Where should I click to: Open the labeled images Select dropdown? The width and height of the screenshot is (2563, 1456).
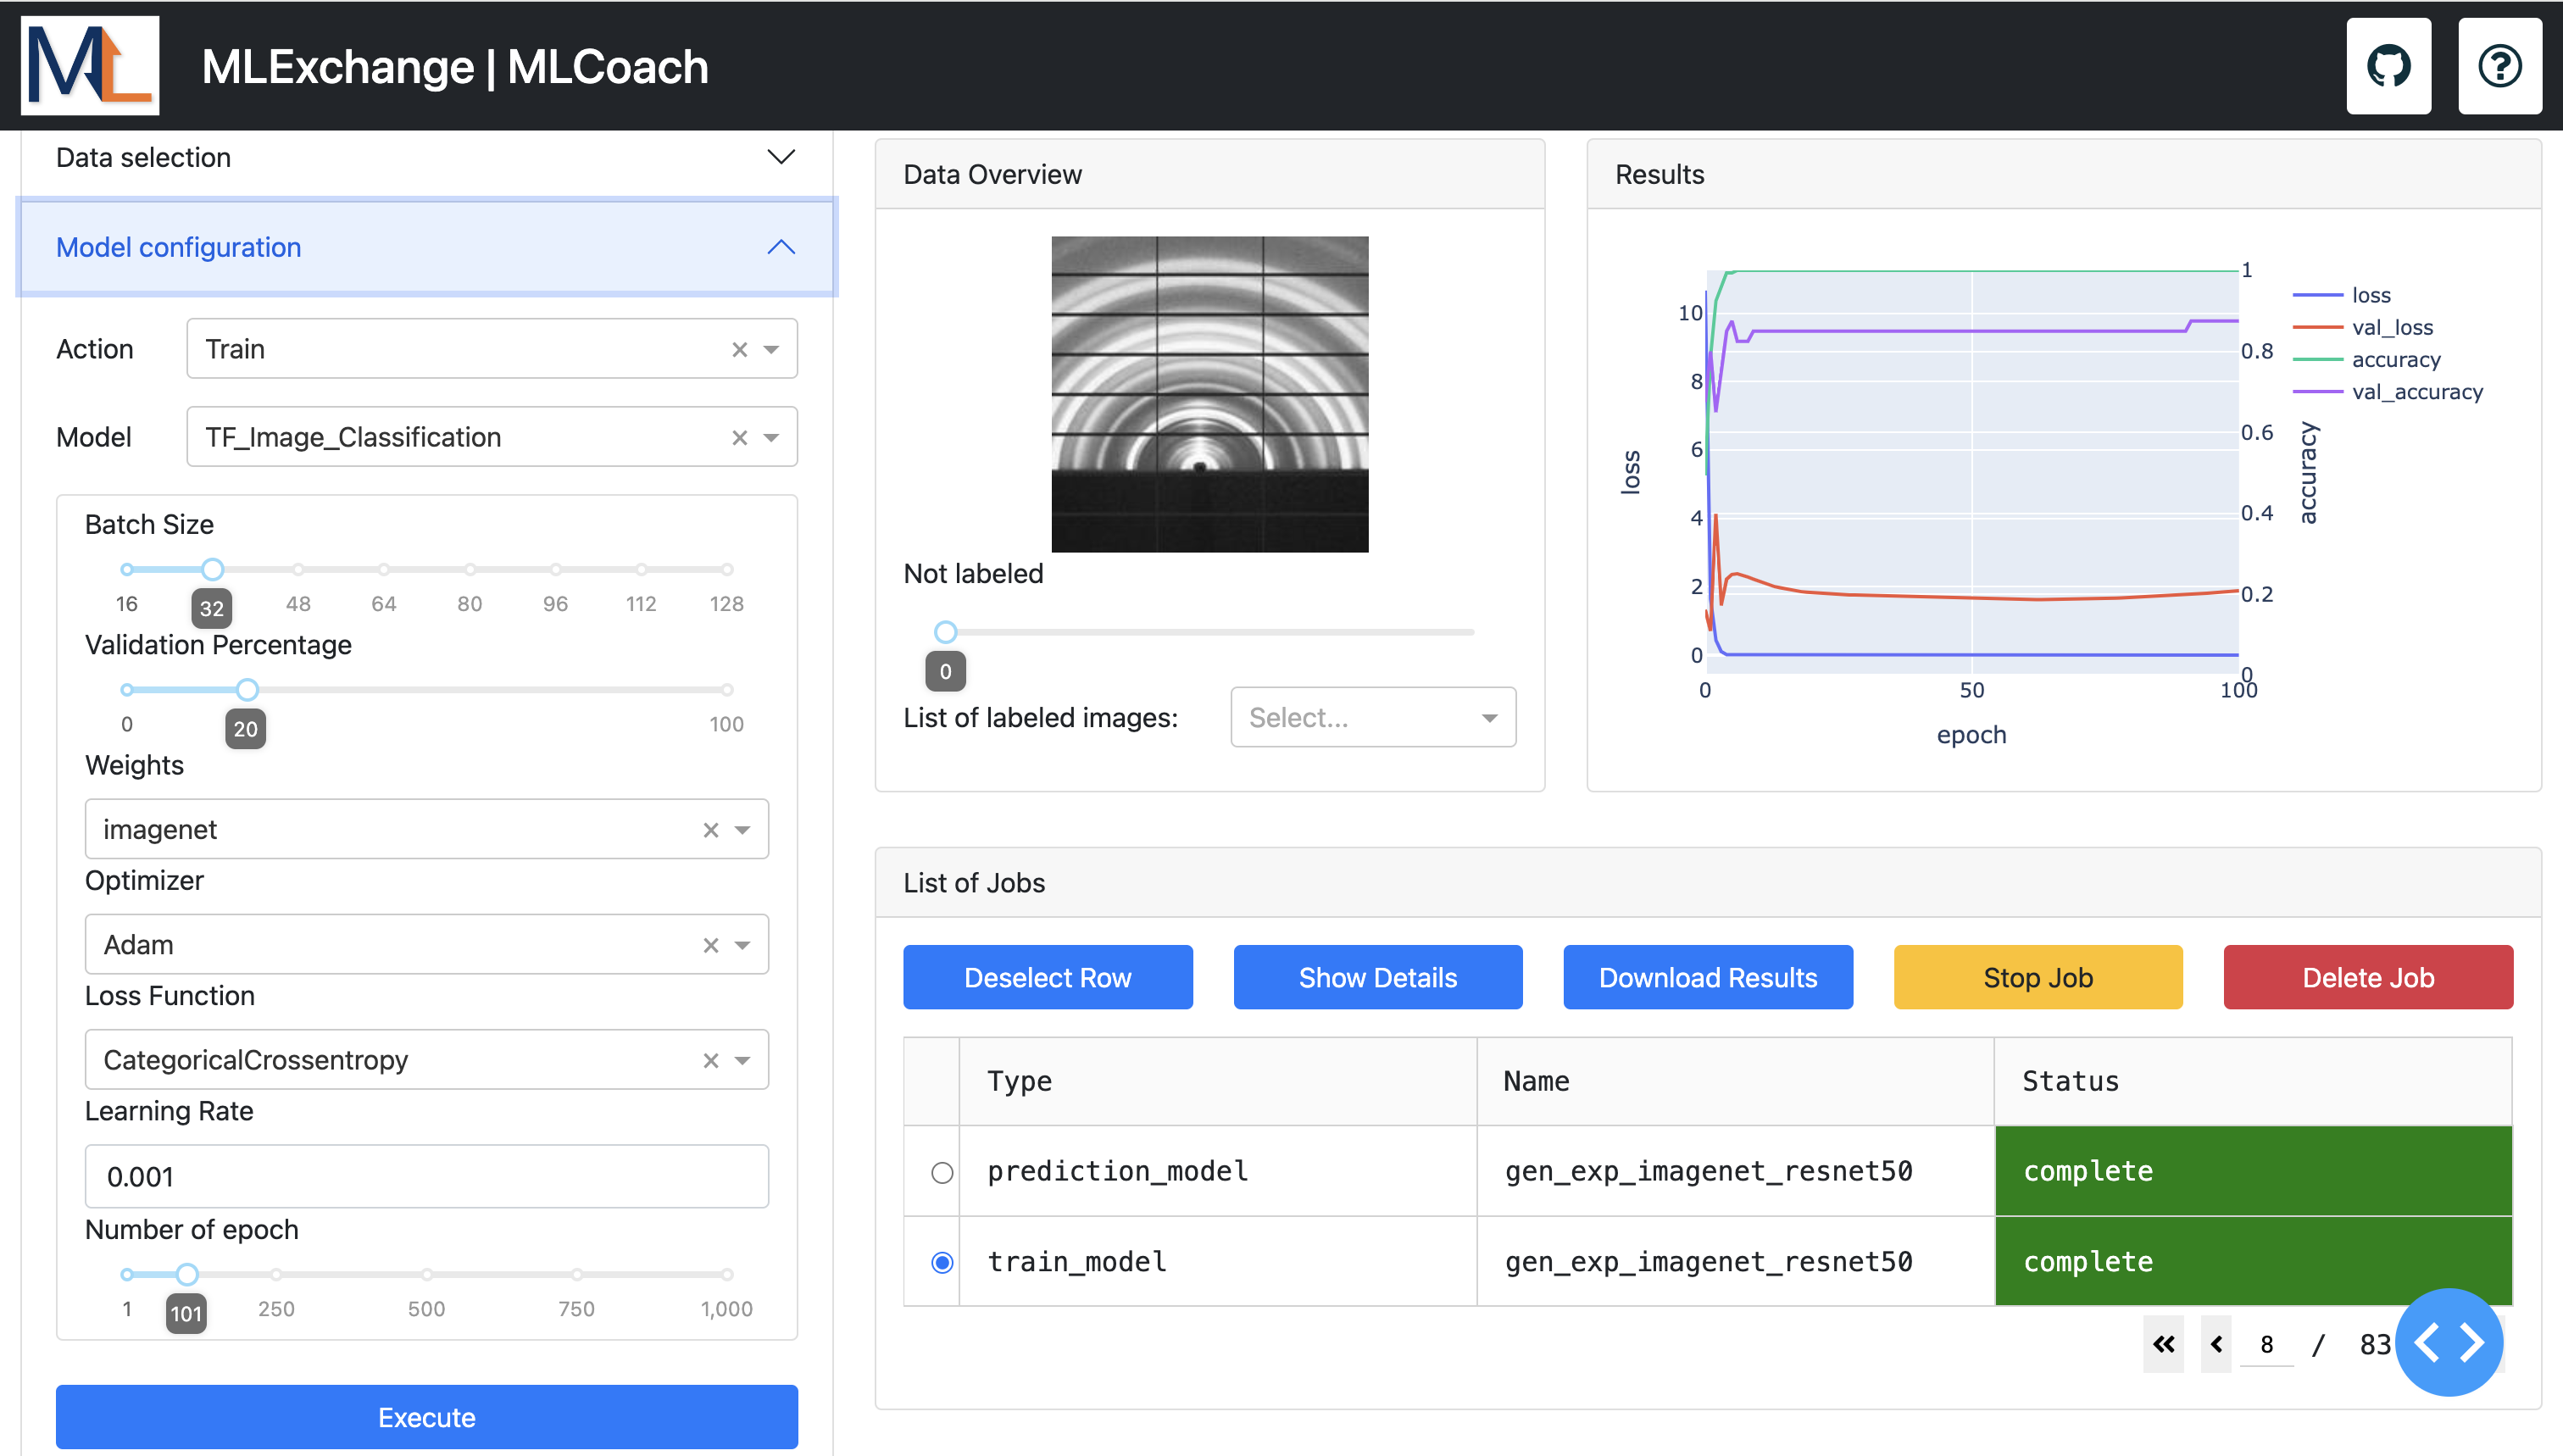pos(1372,717)
